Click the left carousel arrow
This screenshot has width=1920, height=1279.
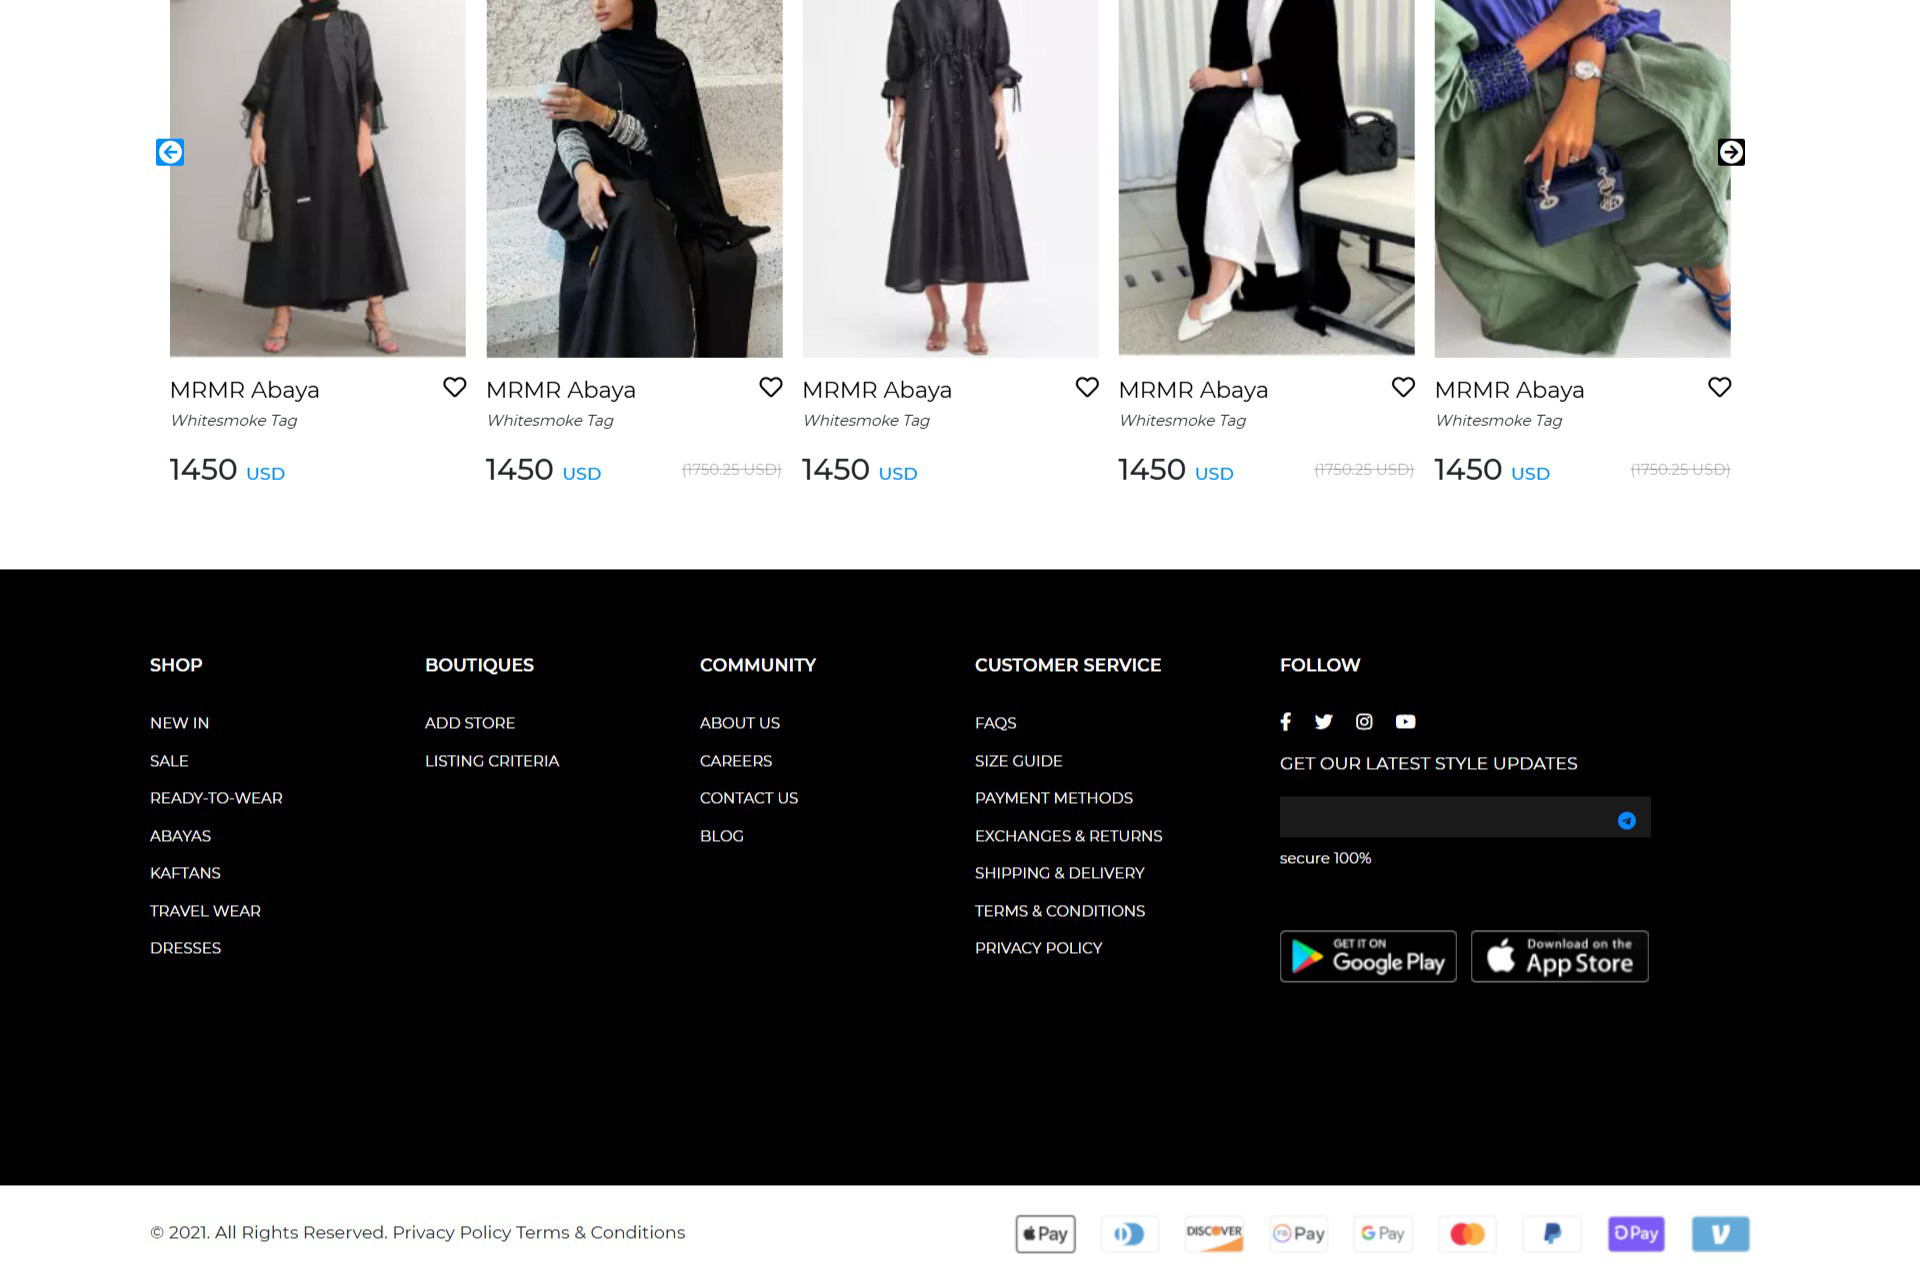click(170, 152)
